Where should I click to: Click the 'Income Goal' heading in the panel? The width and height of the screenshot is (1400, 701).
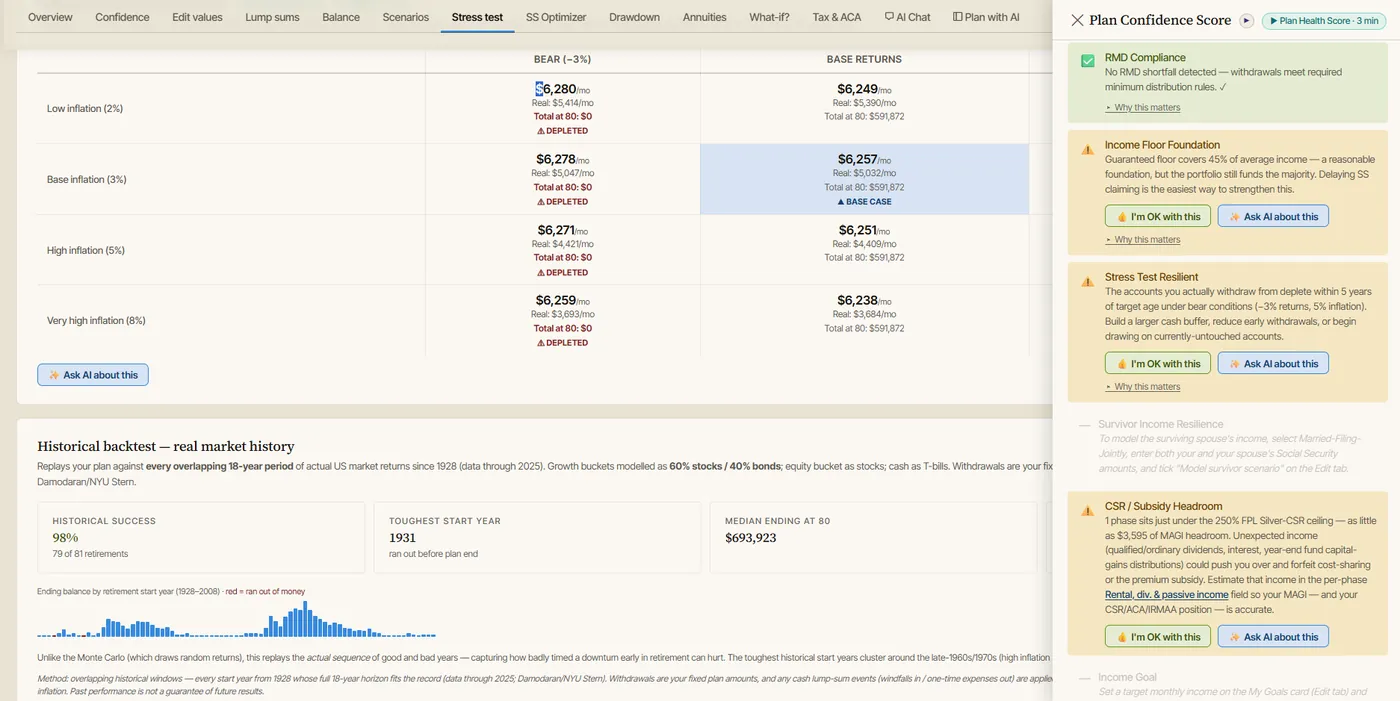coord(1127,677)
